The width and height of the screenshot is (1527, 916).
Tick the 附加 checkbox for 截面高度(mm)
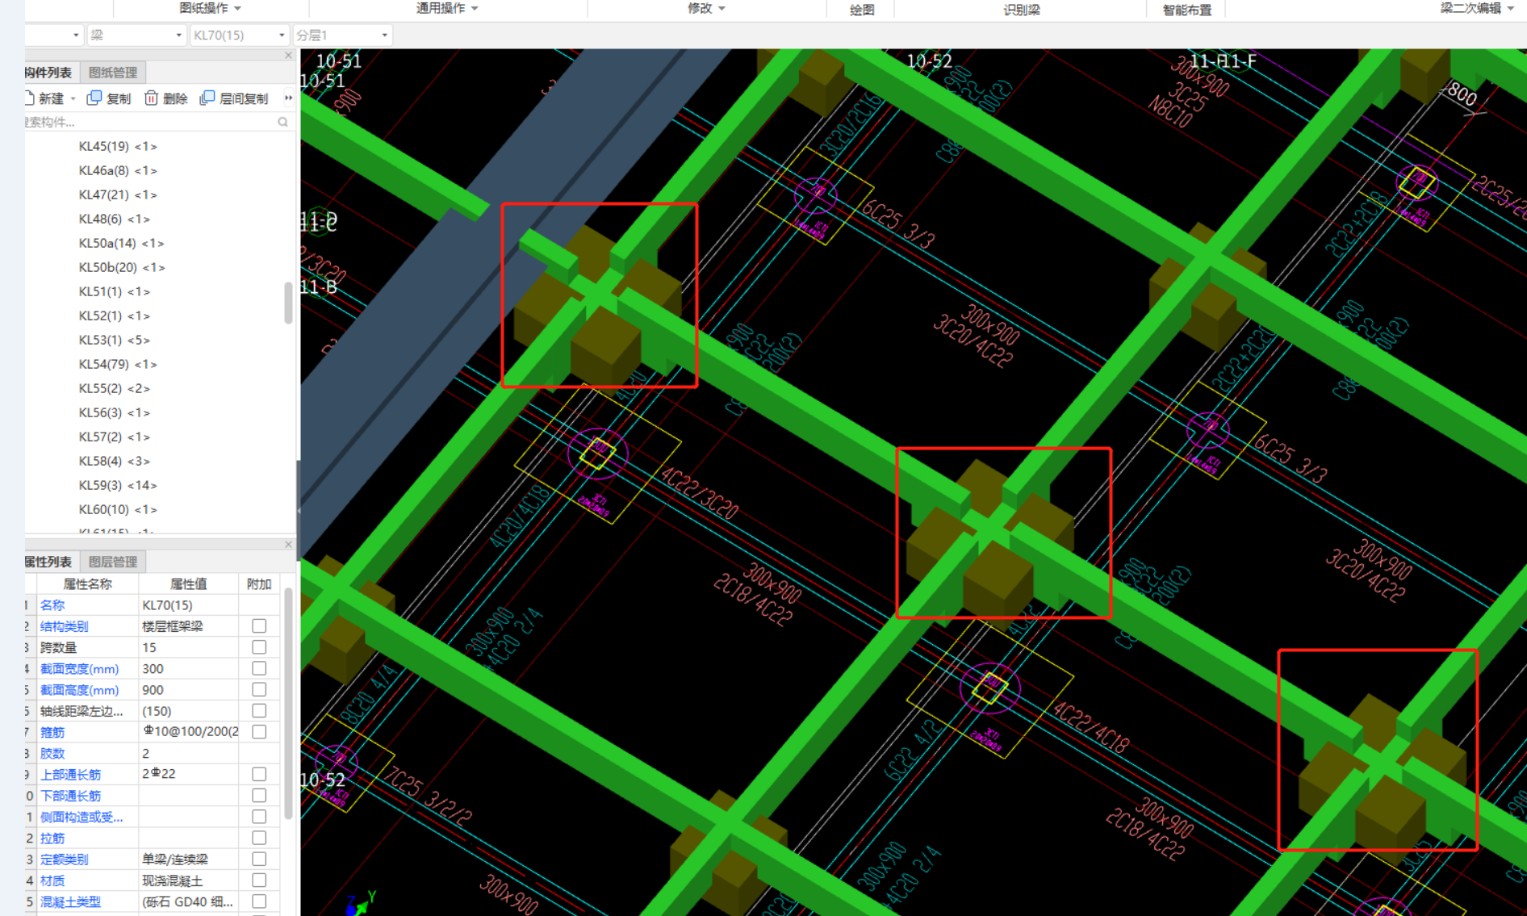(x=259, y=689)
